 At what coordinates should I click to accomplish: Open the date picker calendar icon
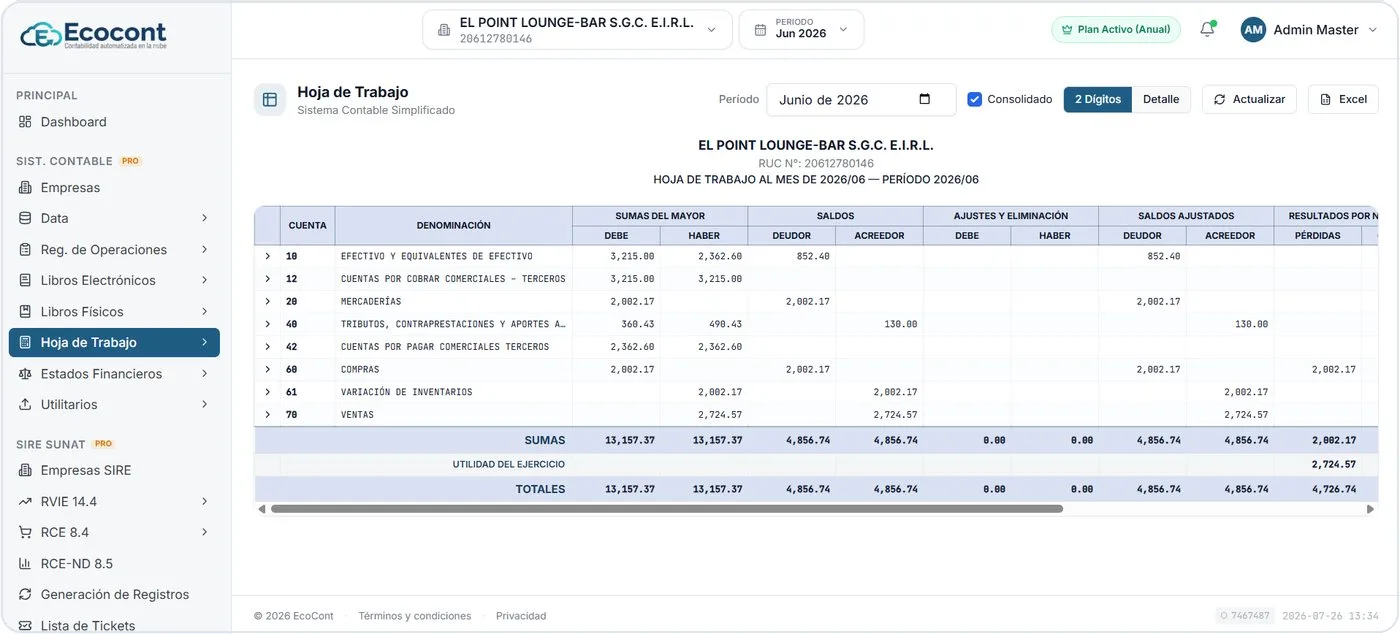pos(924,99)
